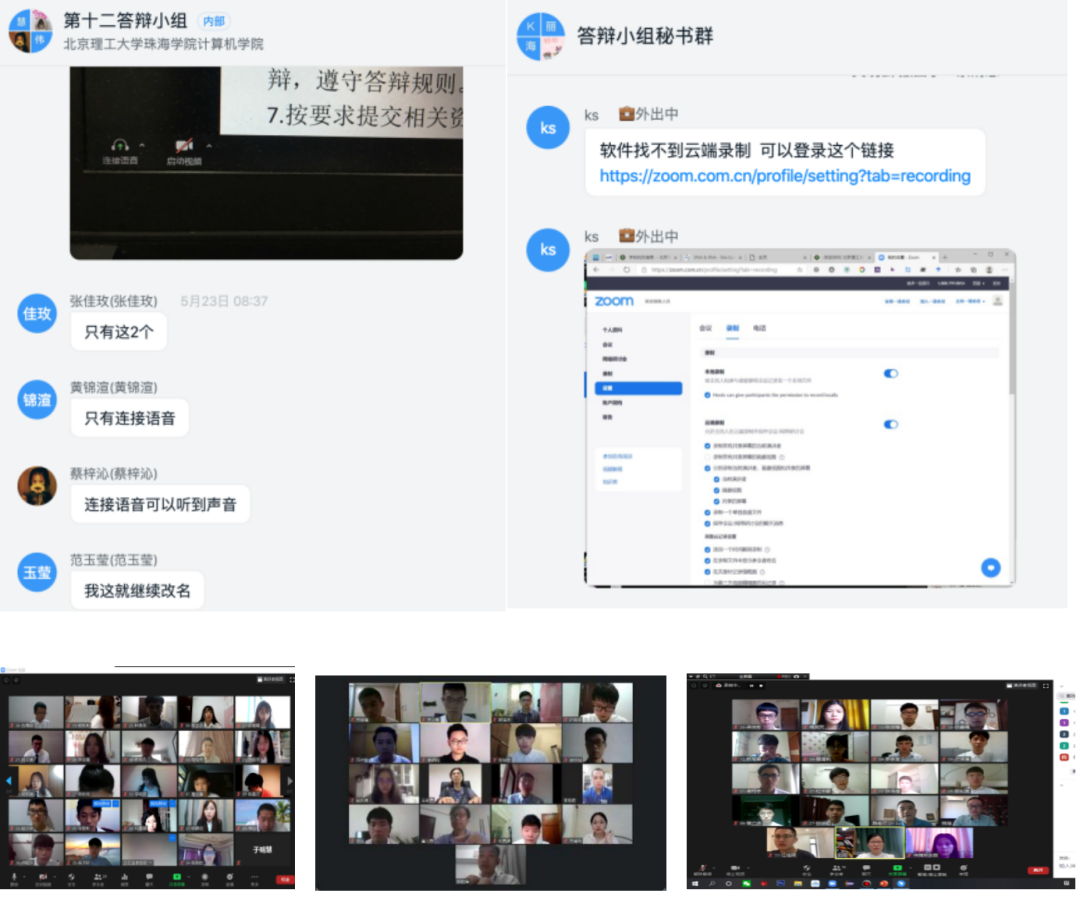Go to next page of video gallery
The image size is (1080, 897).
pyautogui.click(x=290, y=781)
